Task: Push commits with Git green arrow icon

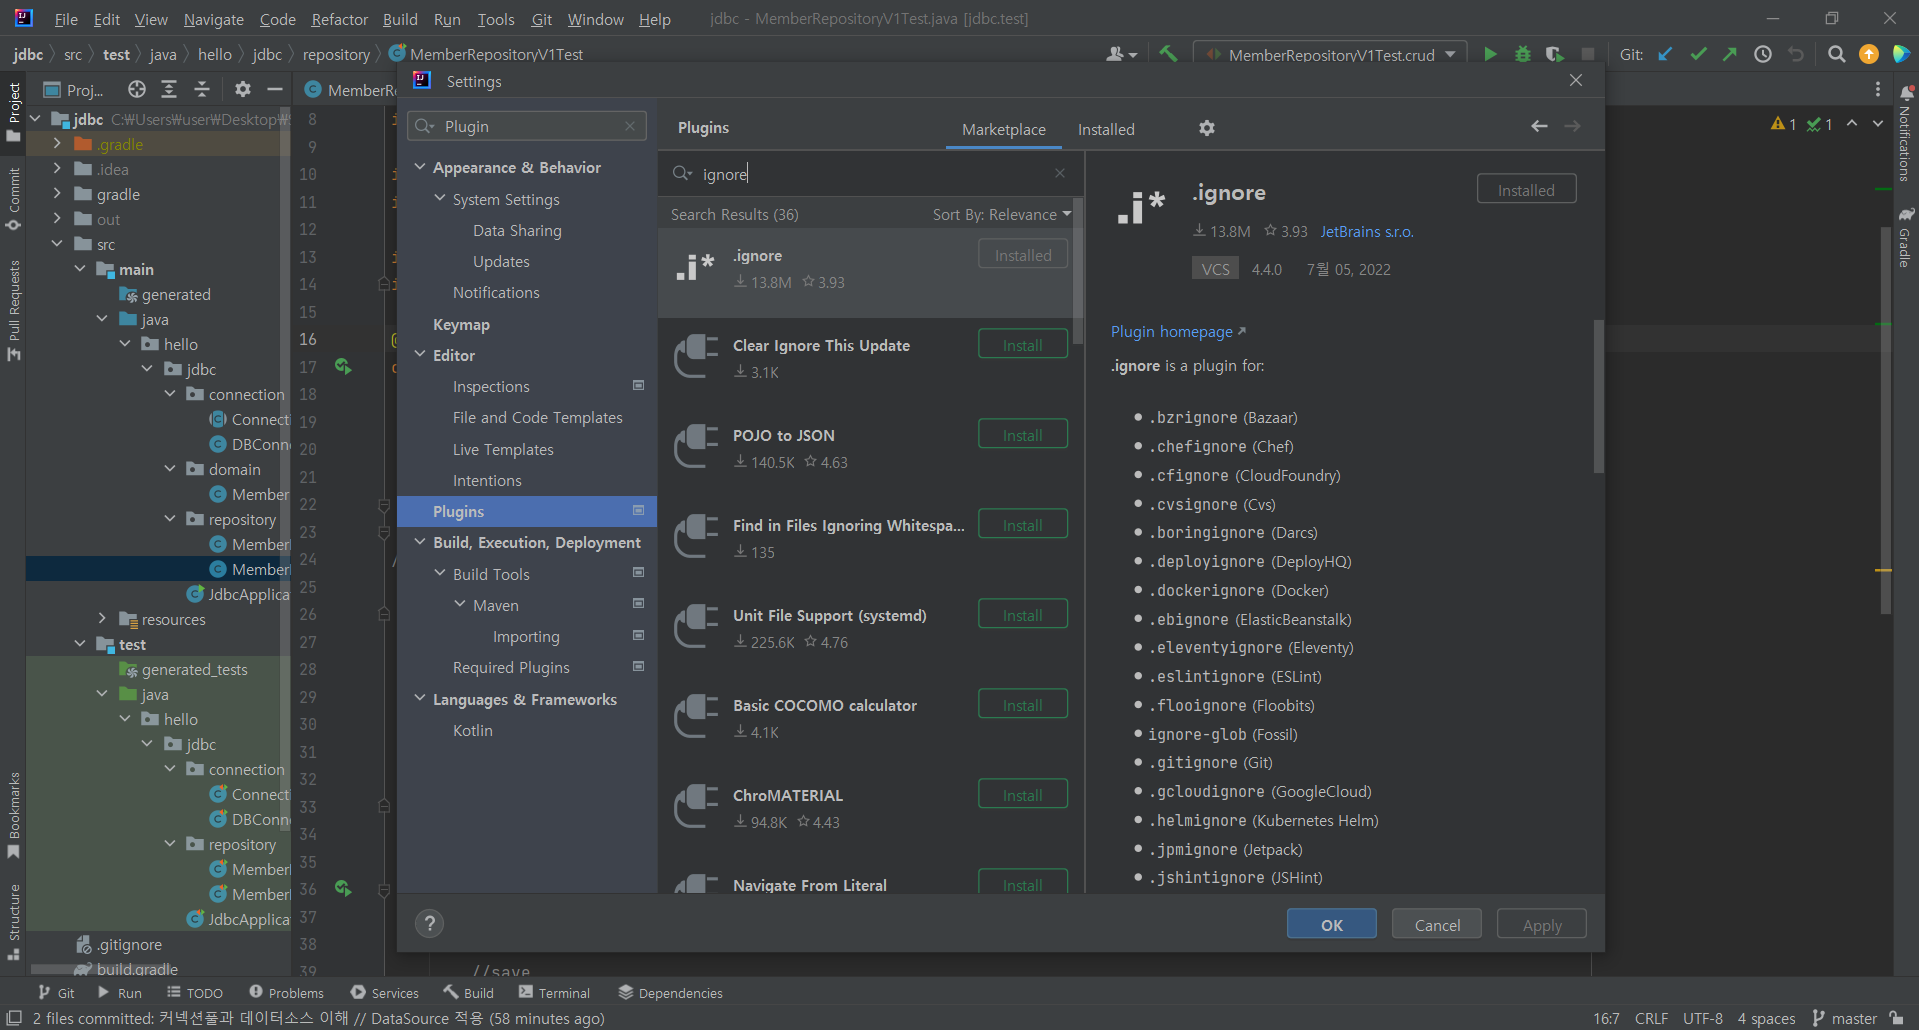Action: tap(1730, 54)
